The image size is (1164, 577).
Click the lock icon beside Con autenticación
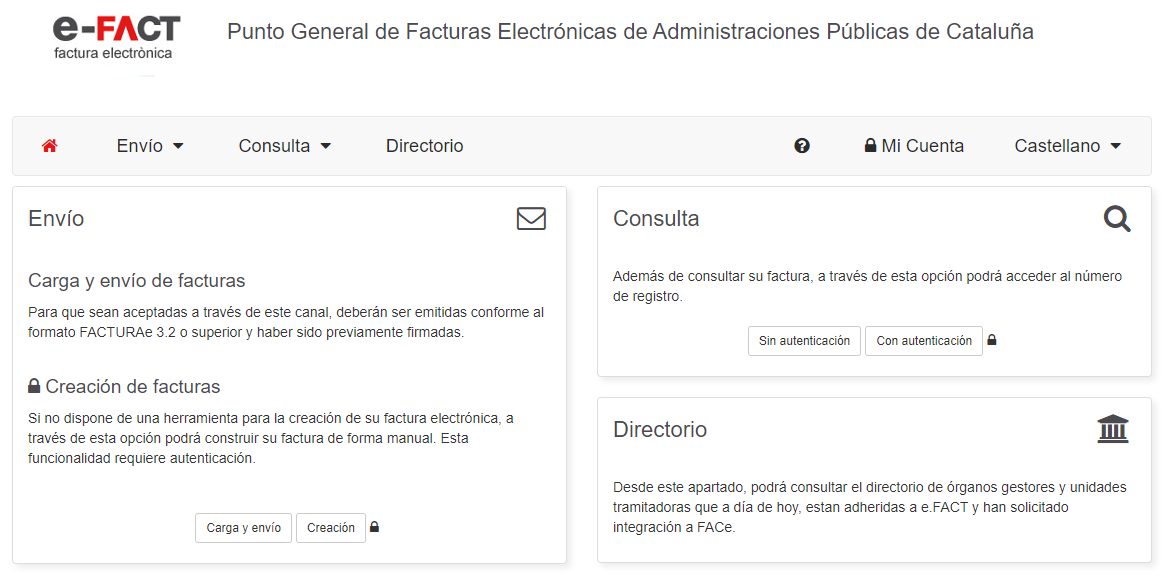pos(991,340)
